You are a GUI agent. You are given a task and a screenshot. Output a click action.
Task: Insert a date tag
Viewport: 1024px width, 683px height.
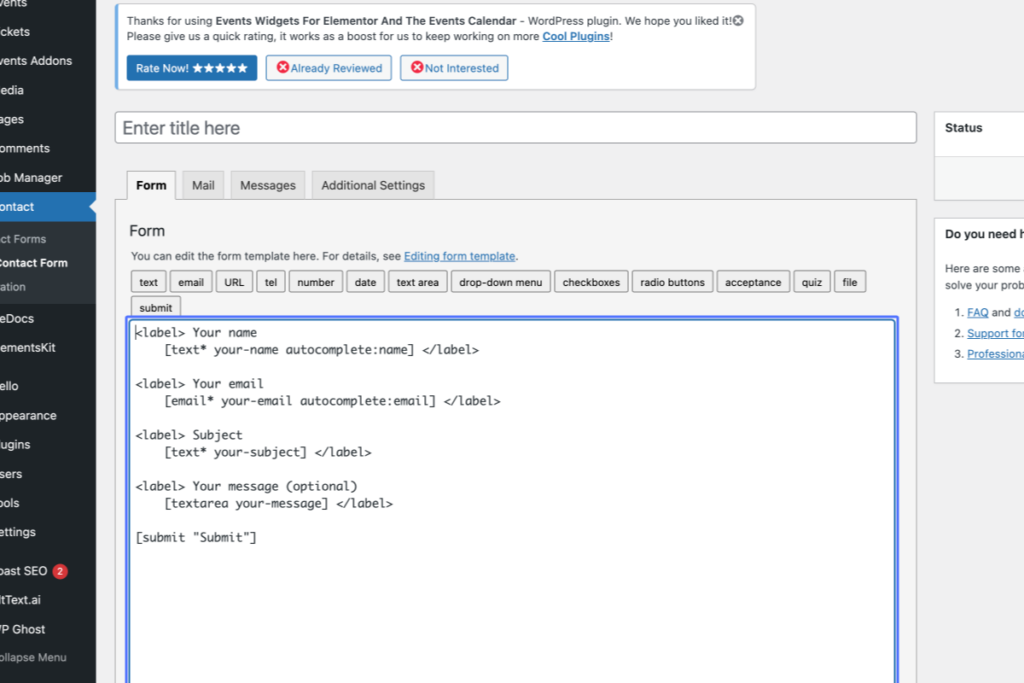365,282
